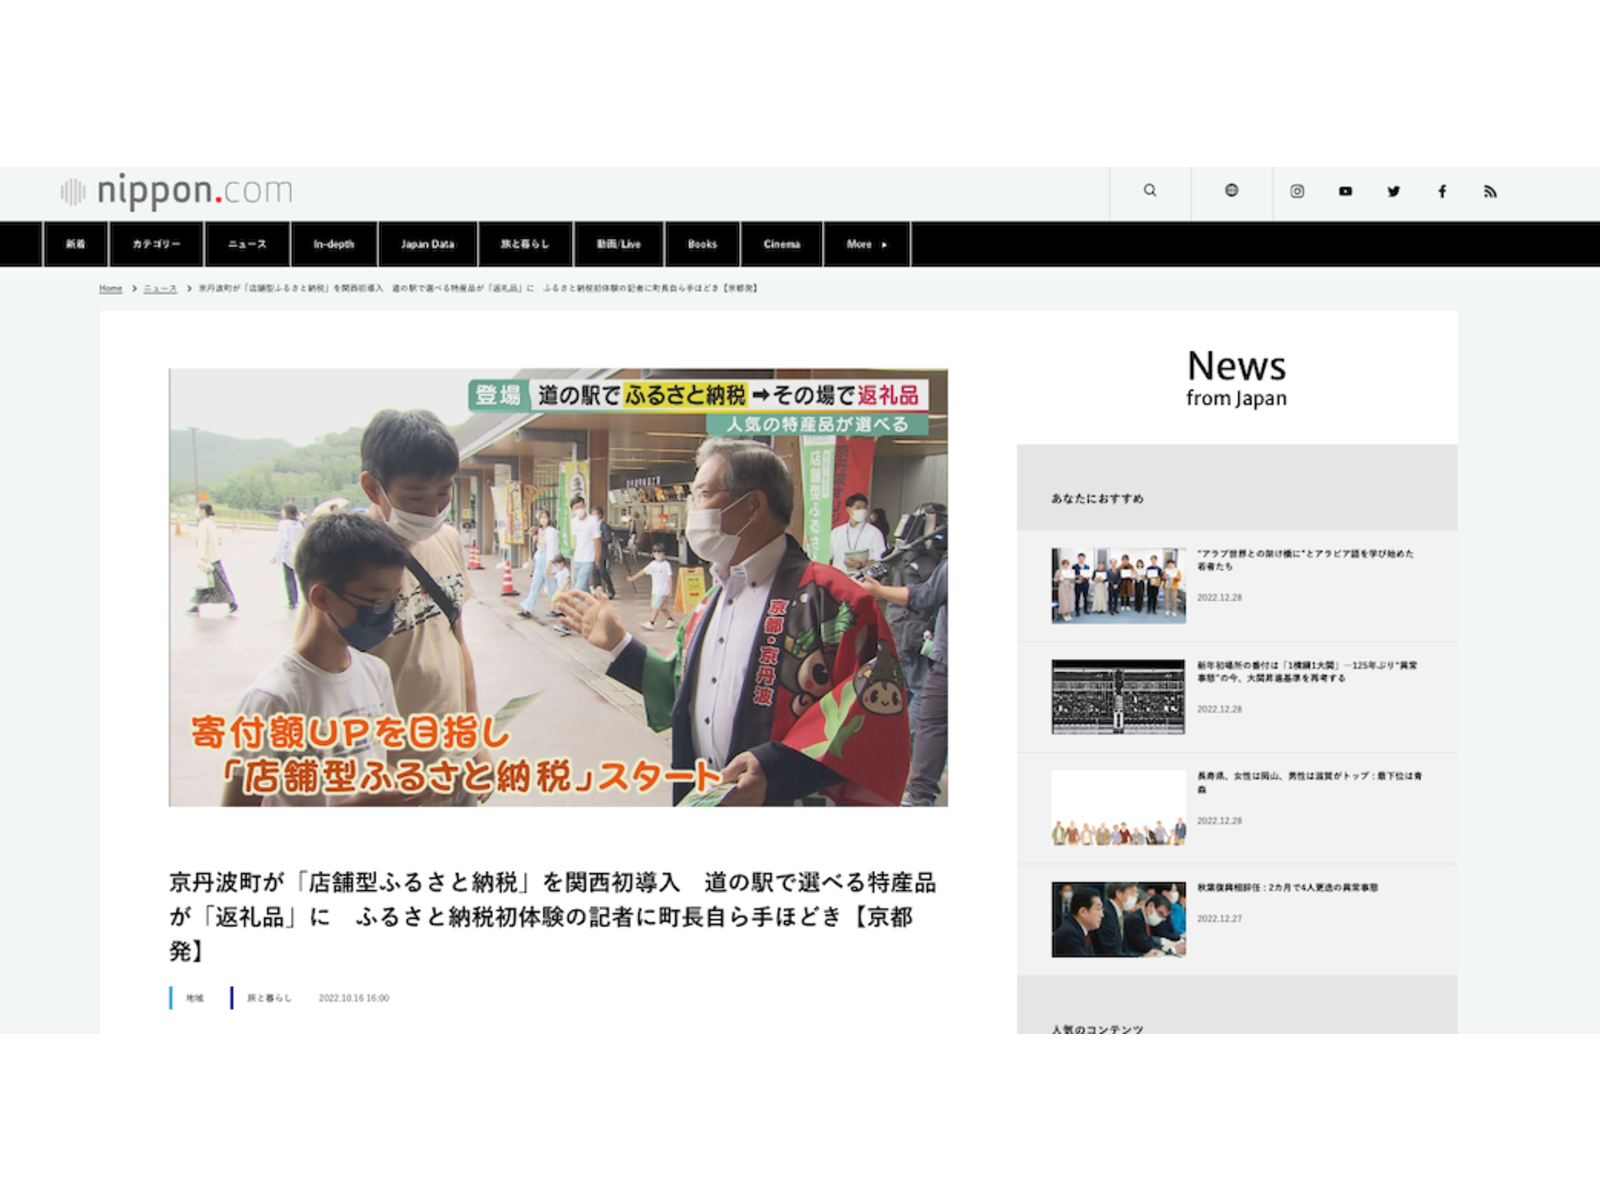The height and width of the screenshot is (1200, 1600).
Task: Open the アラブ世界との架け橋に article title
Action: click(1306, 560)
